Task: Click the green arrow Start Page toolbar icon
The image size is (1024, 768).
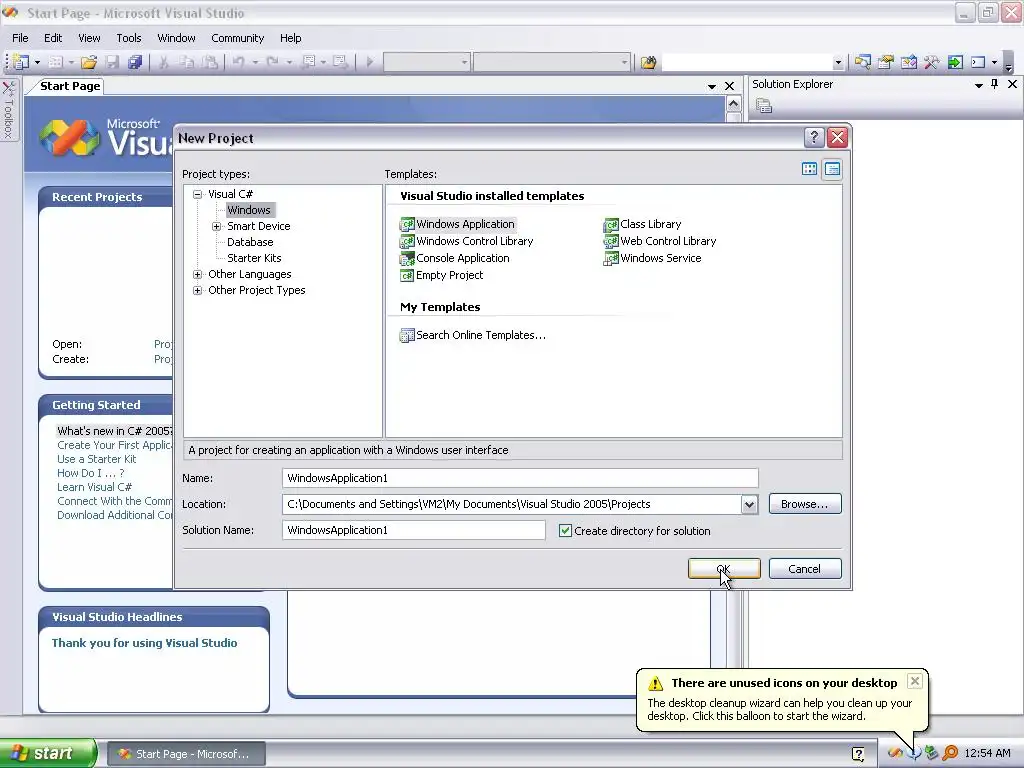Action: click(955, 63)
